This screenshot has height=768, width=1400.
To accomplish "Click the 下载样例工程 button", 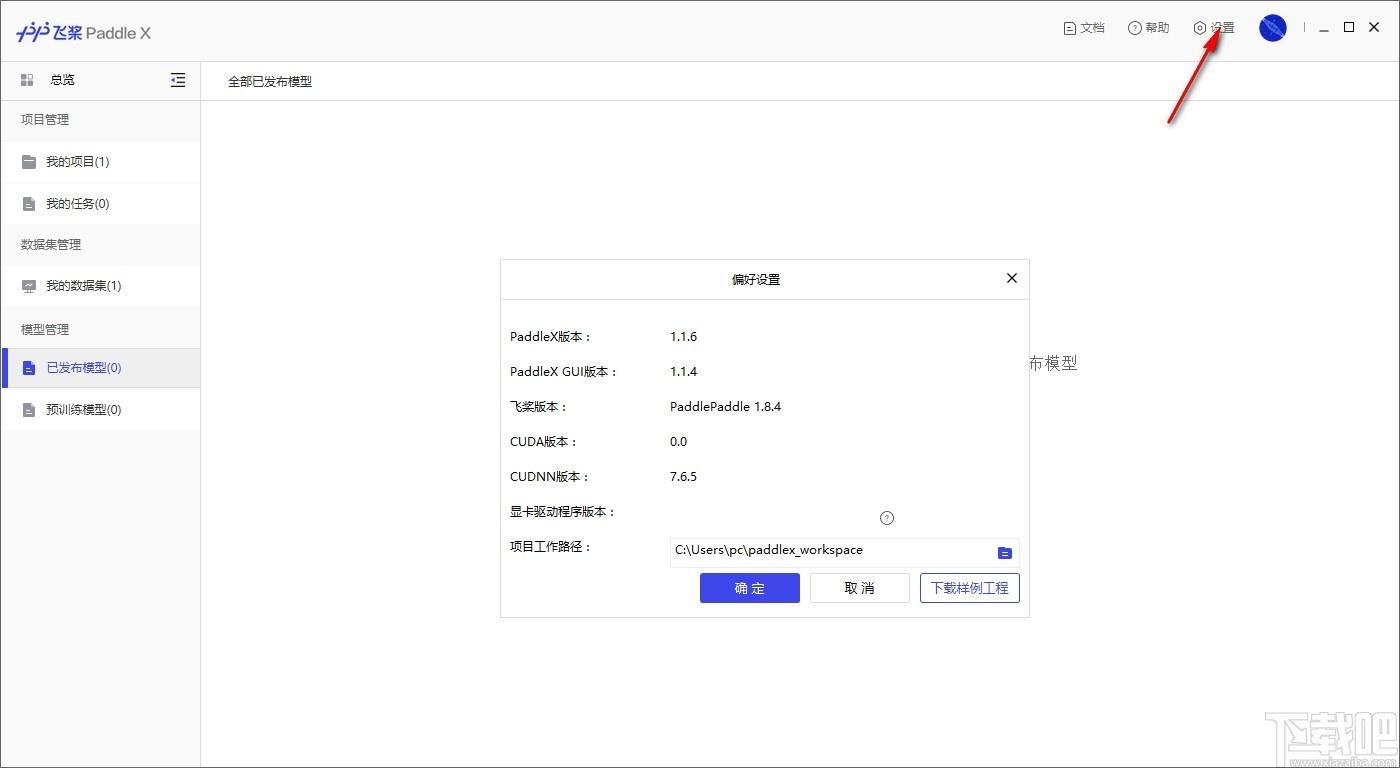I will 970,588.
